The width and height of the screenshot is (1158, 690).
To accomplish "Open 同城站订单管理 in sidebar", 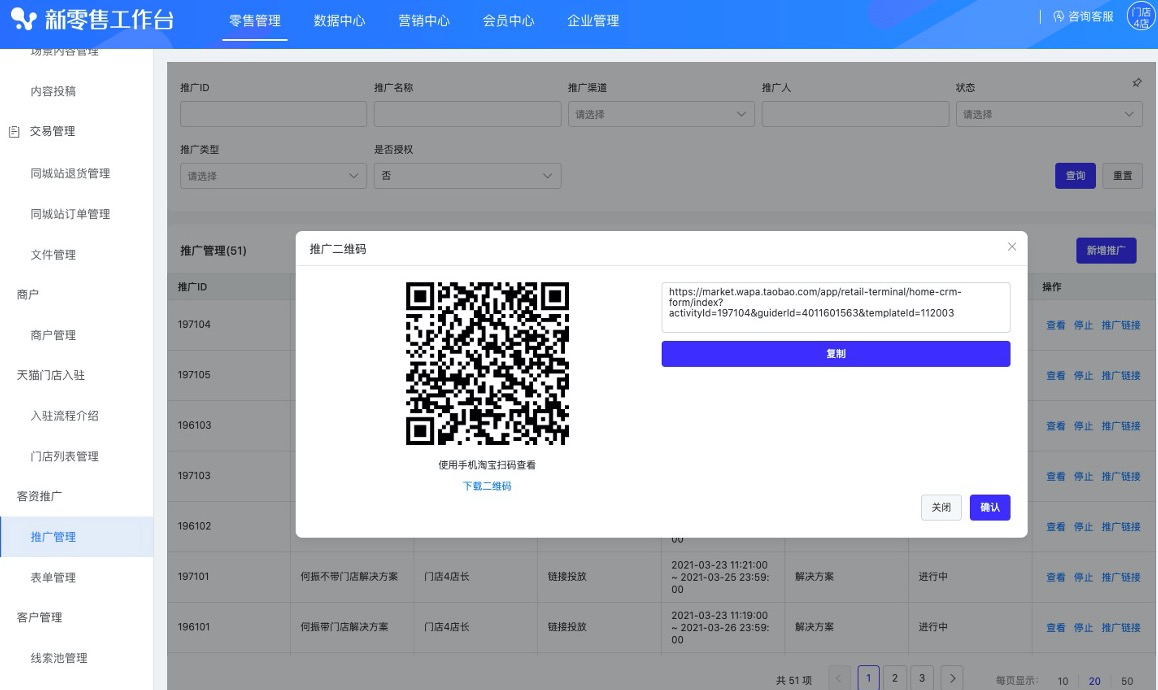I will click(70, 214).
